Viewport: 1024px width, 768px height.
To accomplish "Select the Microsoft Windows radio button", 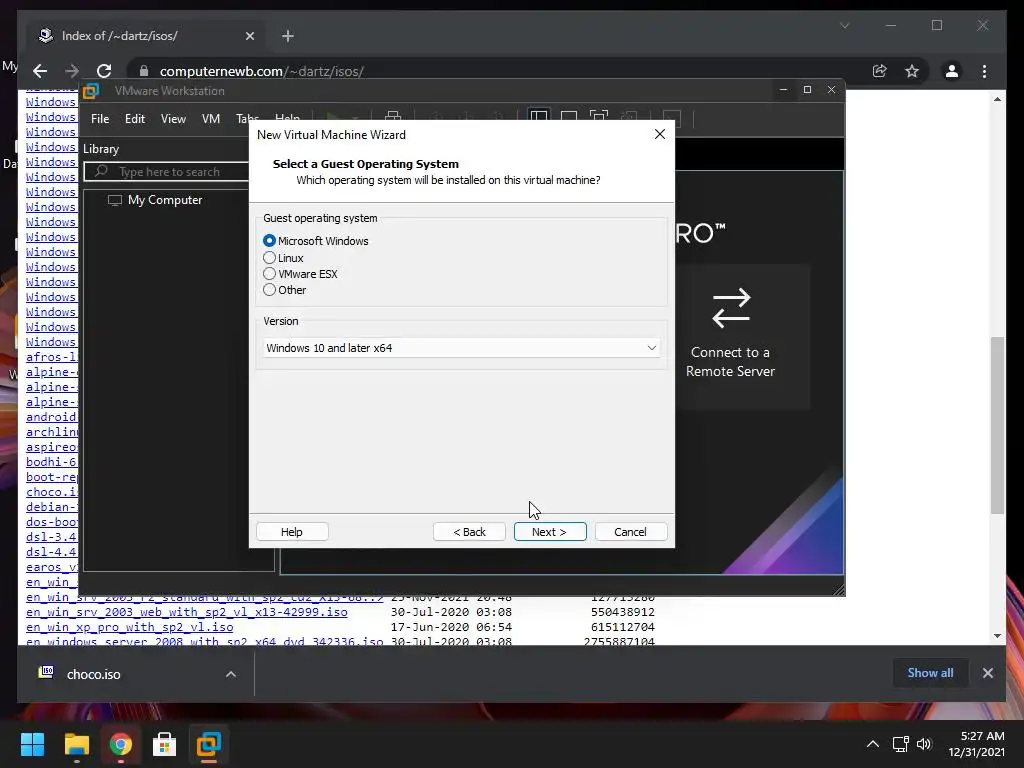I will (269, 241).
